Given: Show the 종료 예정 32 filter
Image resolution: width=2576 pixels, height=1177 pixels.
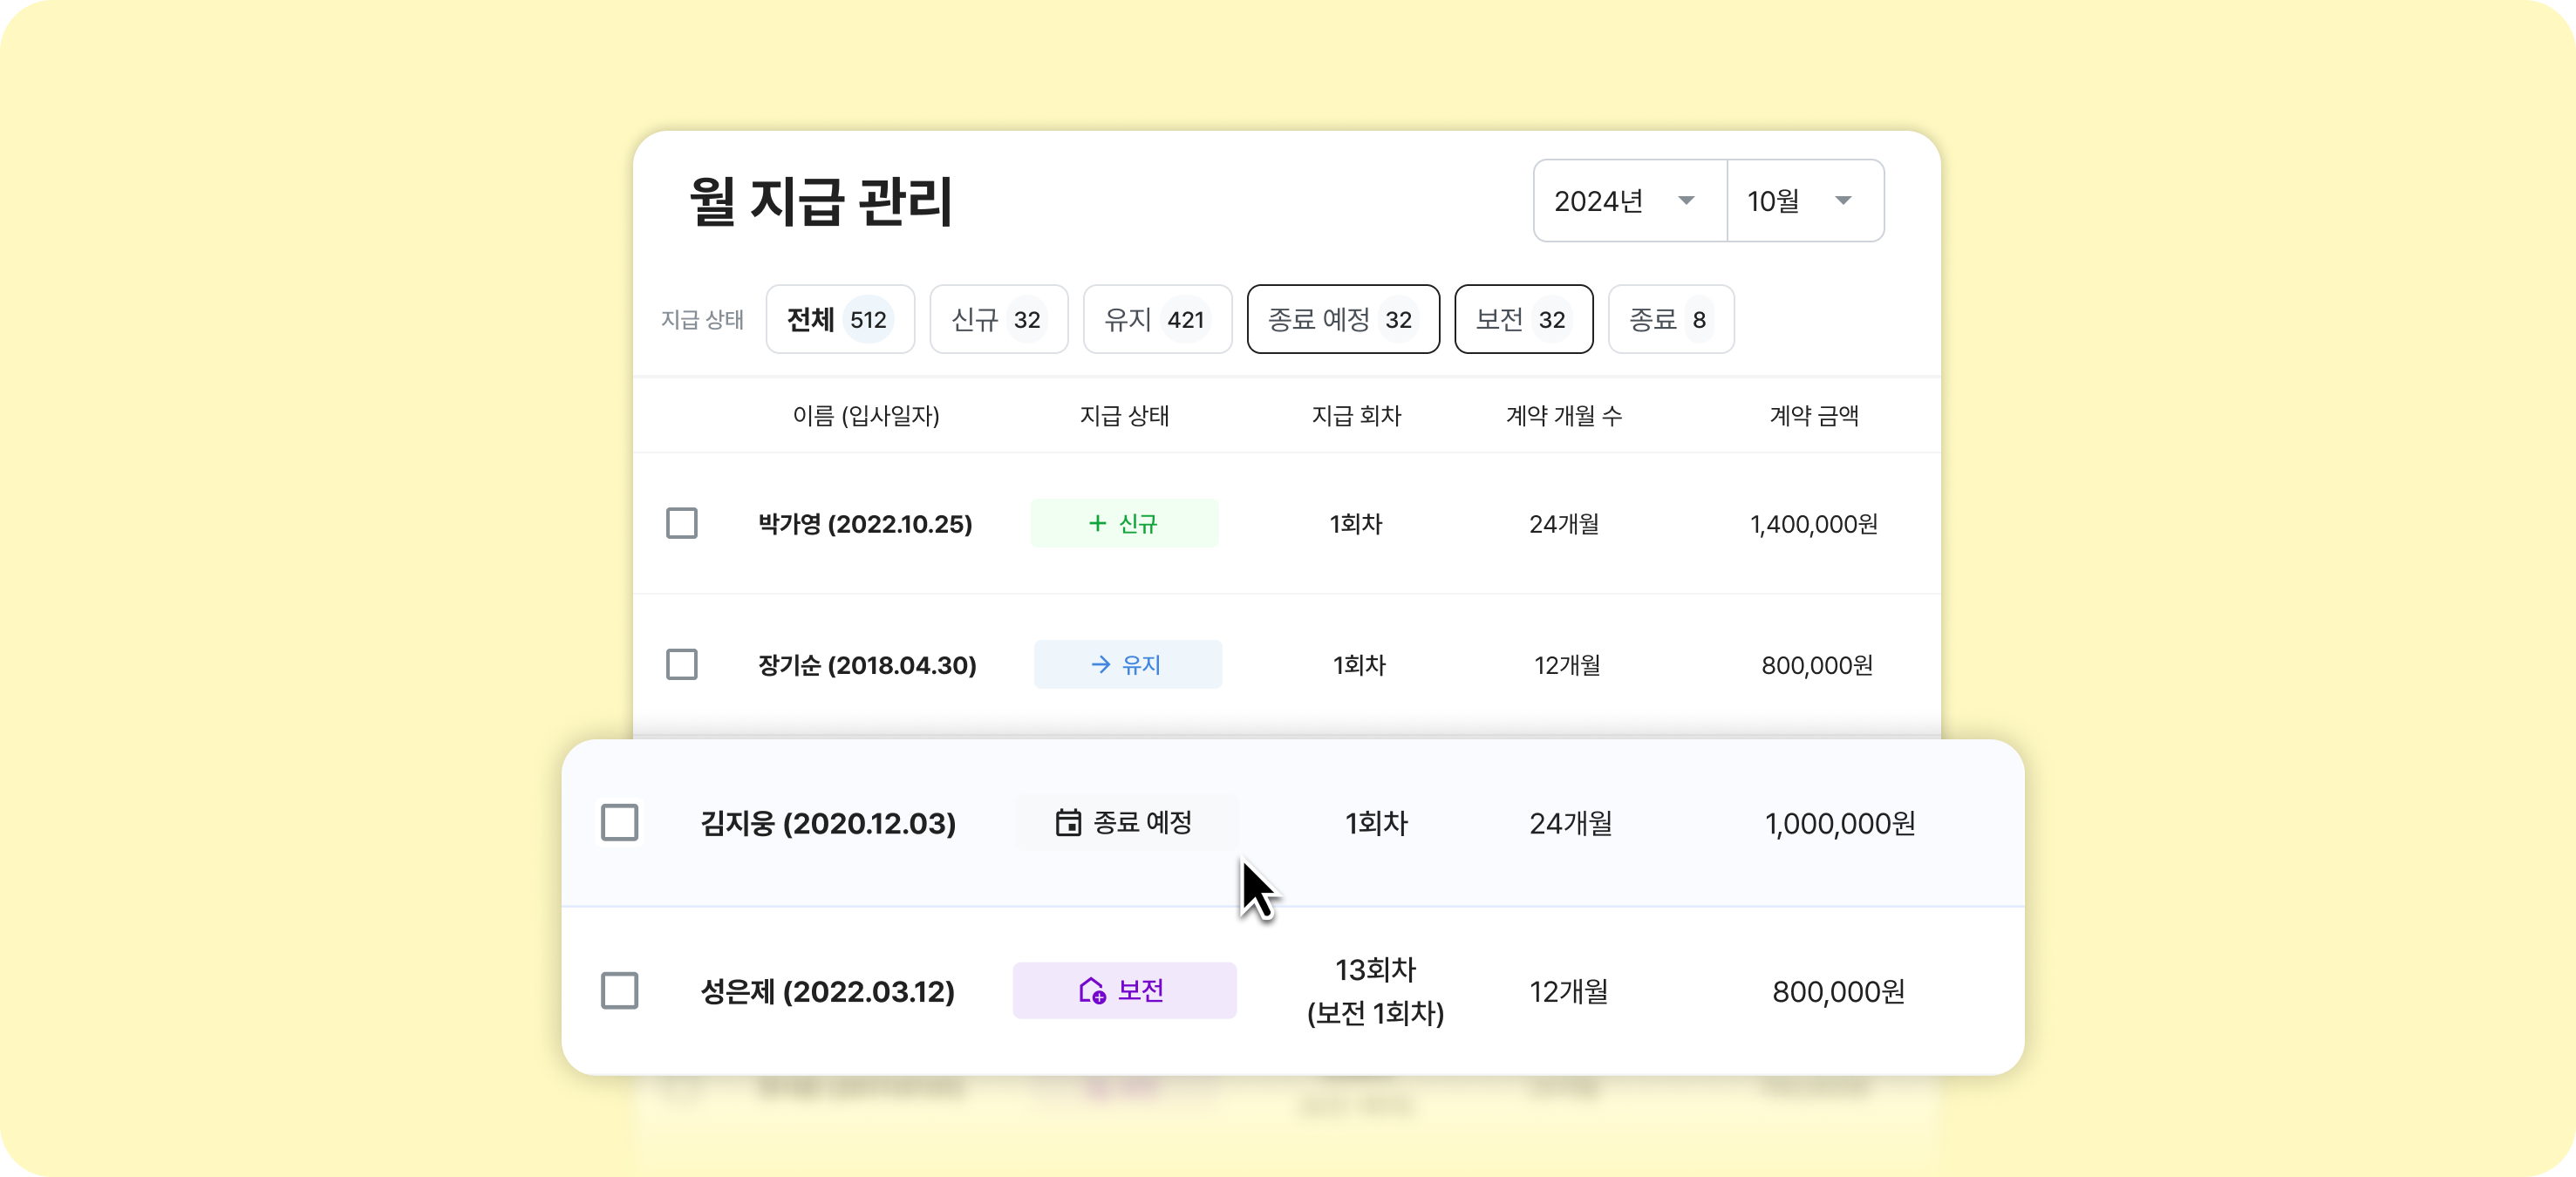Looking at the screenshot, I should 1342,319.
